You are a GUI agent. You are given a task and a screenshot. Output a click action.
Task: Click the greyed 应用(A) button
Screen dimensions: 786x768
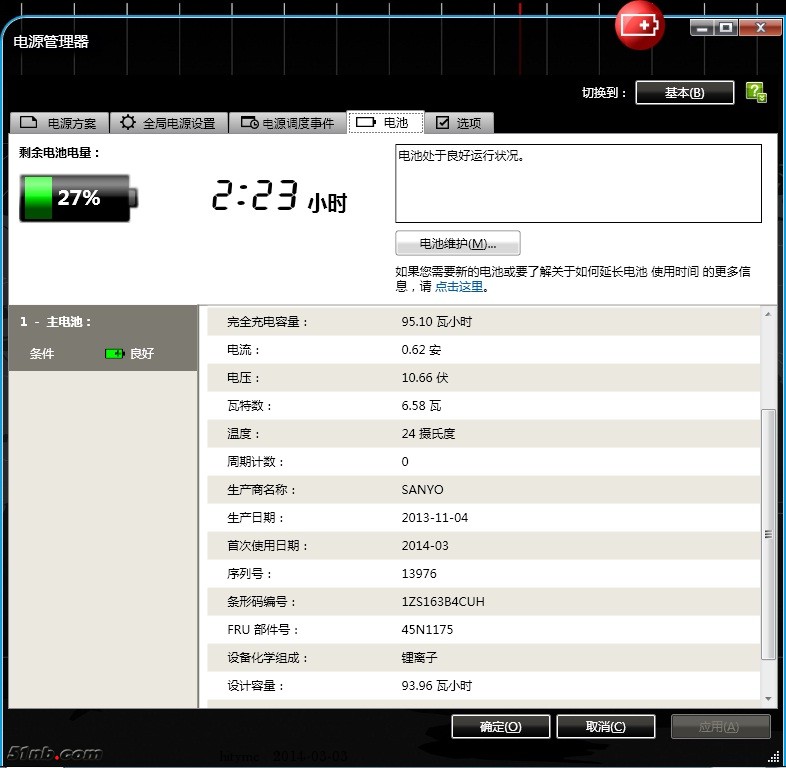pyautogui.click(x=720, y=726)
